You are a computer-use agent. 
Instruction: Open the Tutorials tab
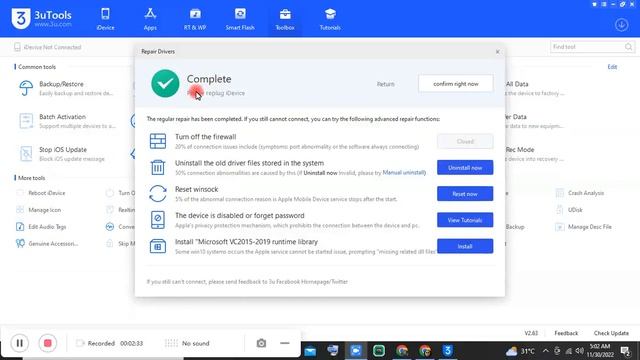330,19
